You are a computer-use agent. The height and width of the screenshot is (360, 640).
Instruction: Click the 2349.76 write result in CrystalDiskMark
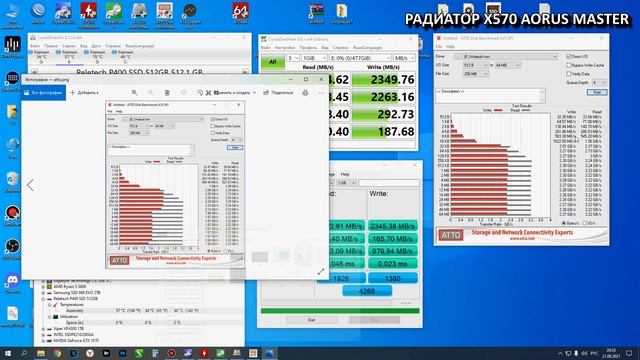384,80
